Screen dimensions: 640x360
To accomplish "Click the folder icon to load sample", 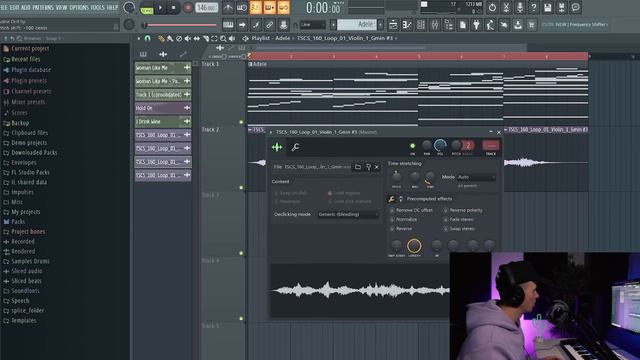I will (x=358, y=167).
